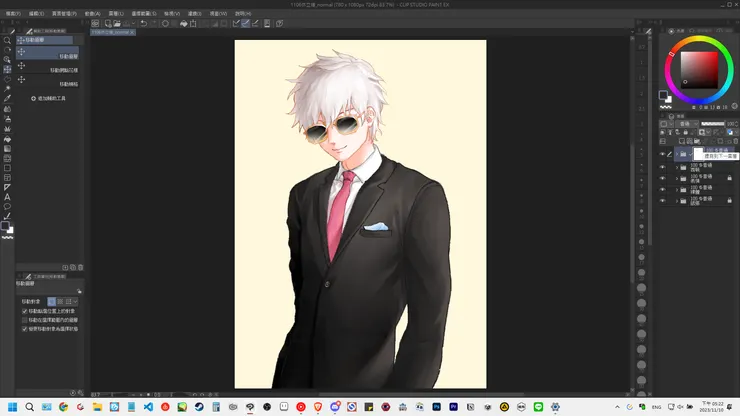The width and height of the screenshot is (740, 416).
Task: Select the first move layer sub tool
Action: pos(48,53)
